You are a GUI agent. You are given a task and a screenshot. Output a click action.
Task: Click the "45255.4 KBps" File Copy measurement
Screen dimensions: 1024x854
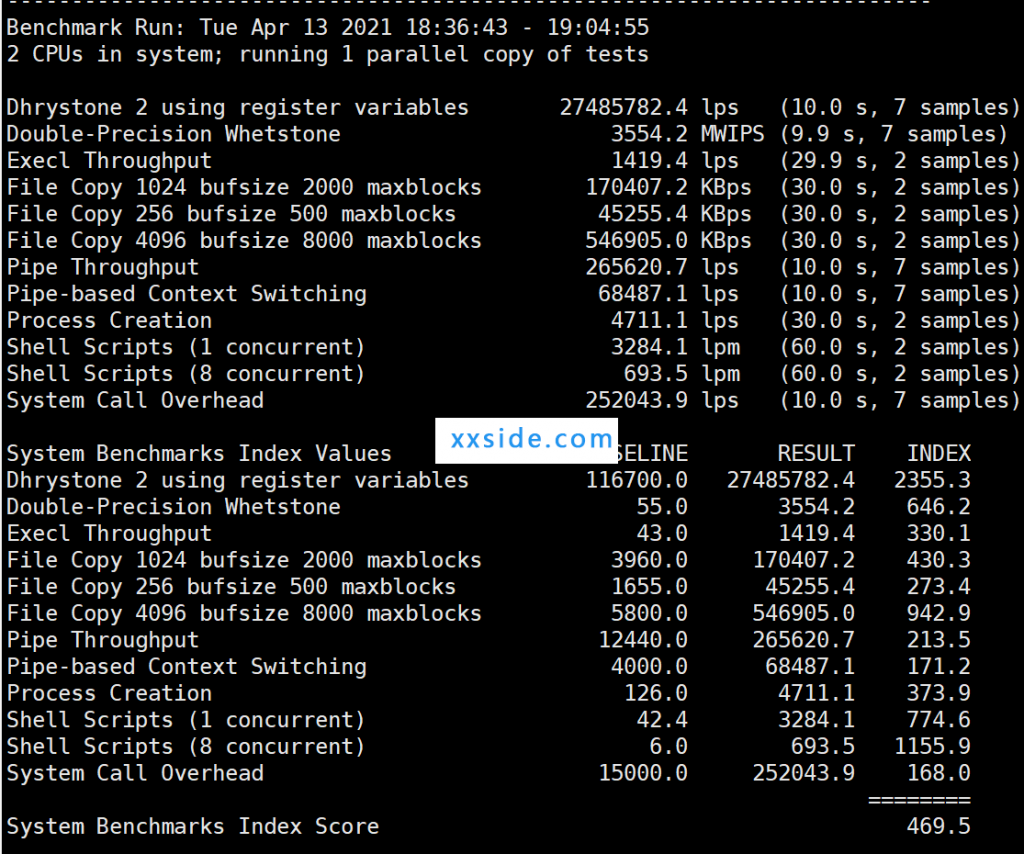(x=675, y=214)
